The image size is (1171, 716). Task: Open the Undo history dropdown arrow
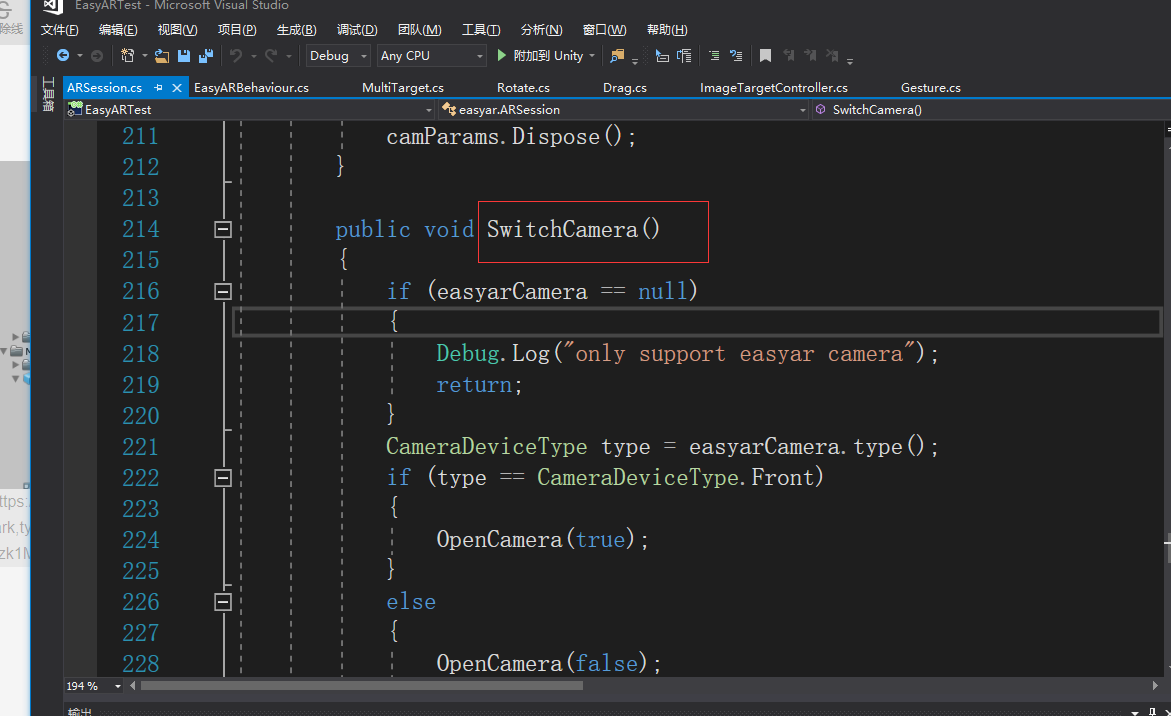pyautogui.click(x=254, y=55)
